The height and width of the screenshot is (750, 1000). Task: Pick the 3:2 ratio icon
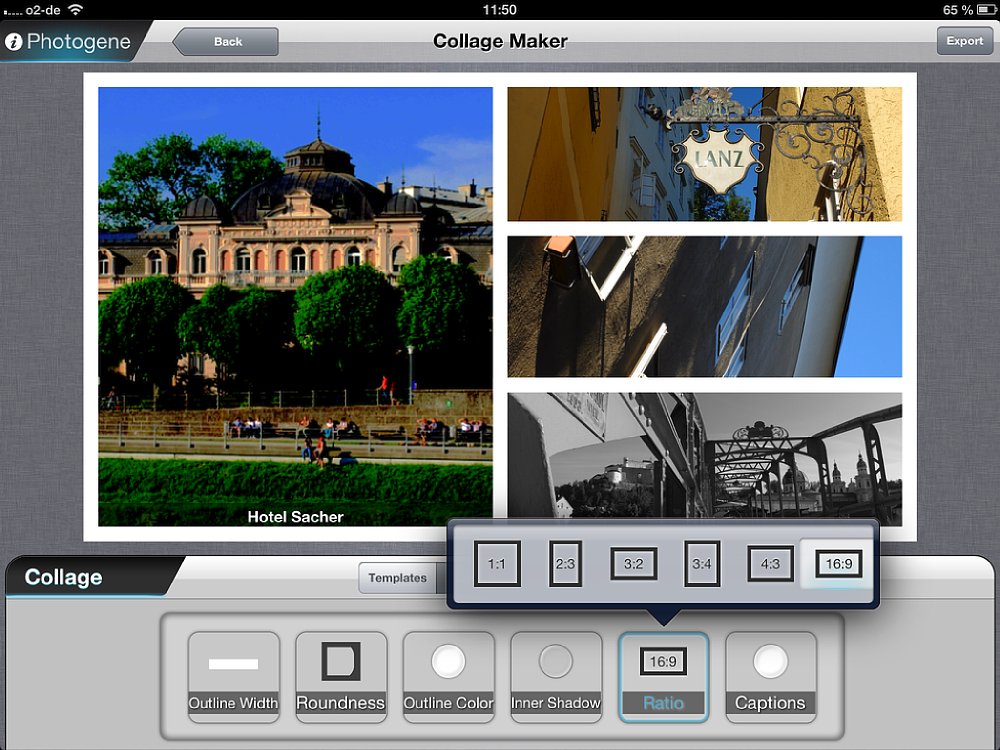pyautogui.click(x=633, y=564)
